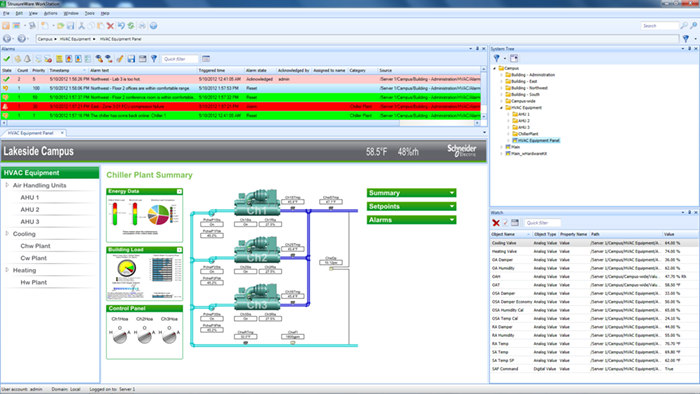Open the Summary dropdown bar
Screen dimensions: 700x394
coord(411,193)
